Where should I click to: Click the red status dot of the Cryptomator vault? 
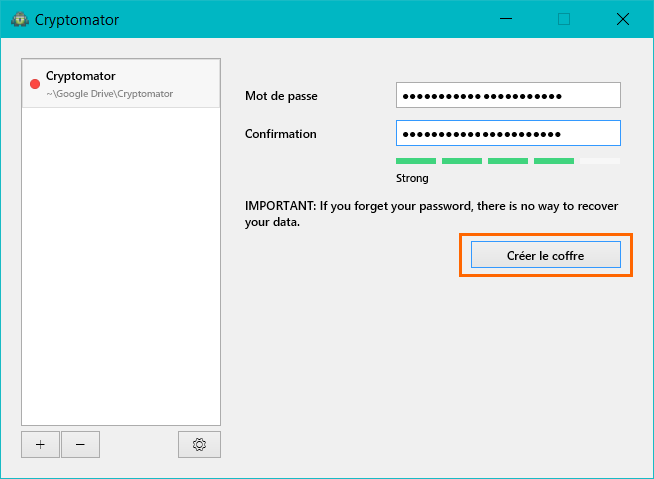pyautogui.click(x=35, y=84)
